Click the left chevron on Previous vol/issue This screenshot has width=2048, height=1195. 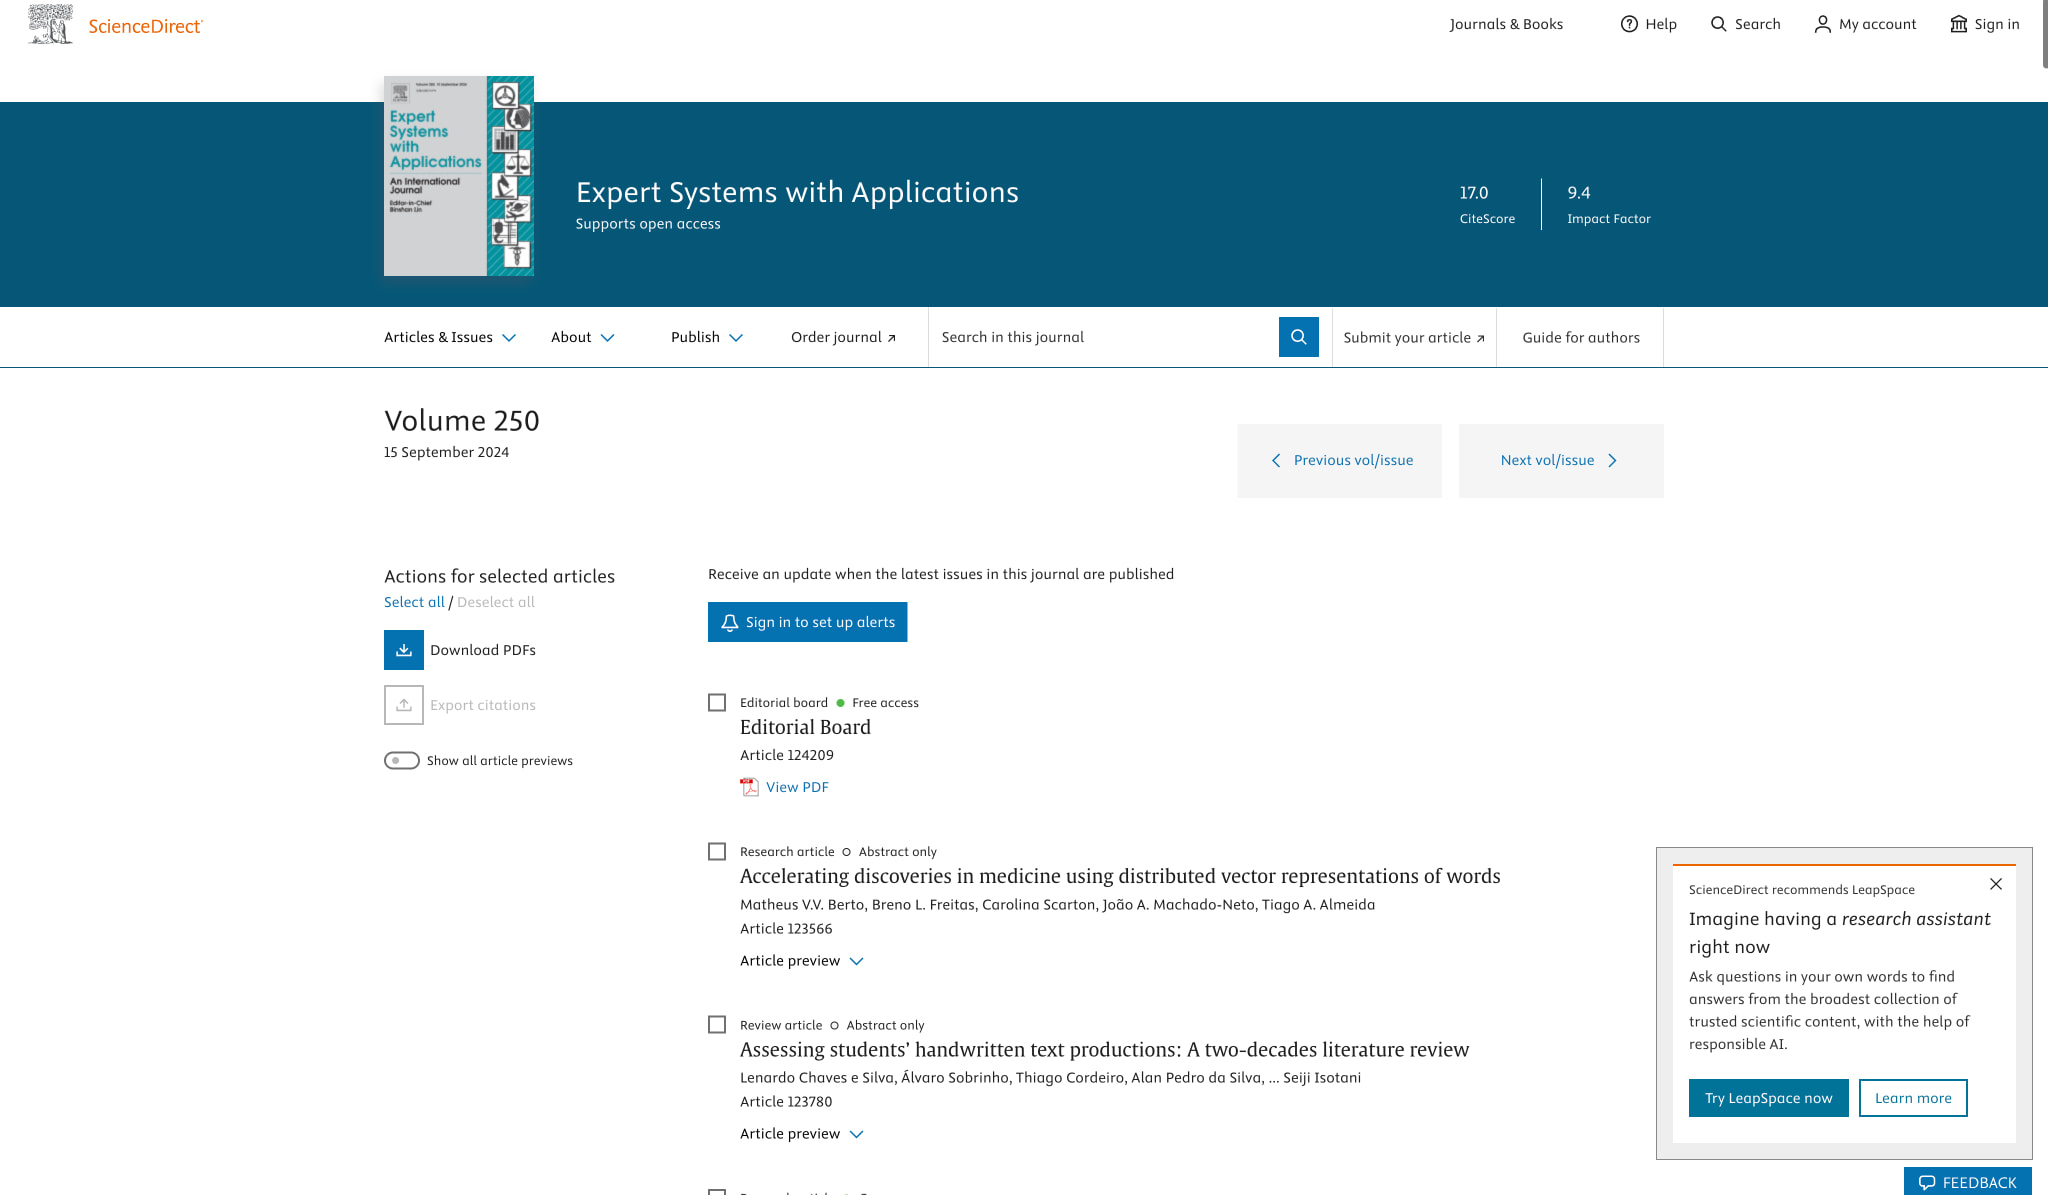point(1276,460)
